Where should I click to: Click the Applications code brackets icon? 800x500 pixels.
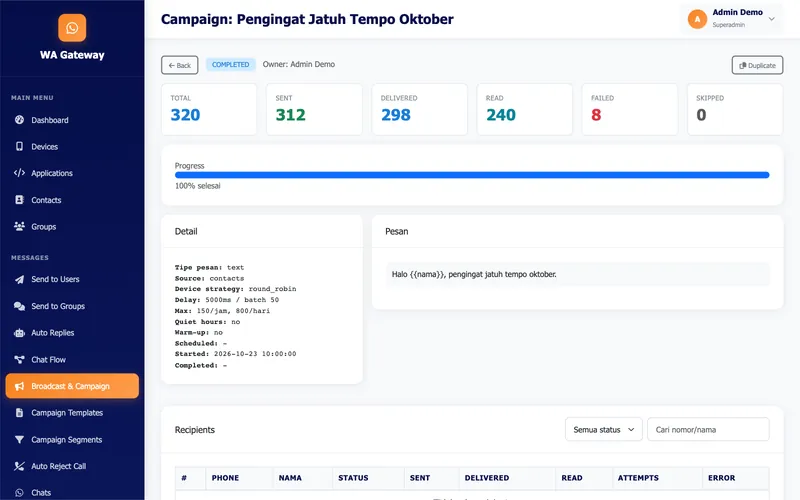click(x=19, y=173)
